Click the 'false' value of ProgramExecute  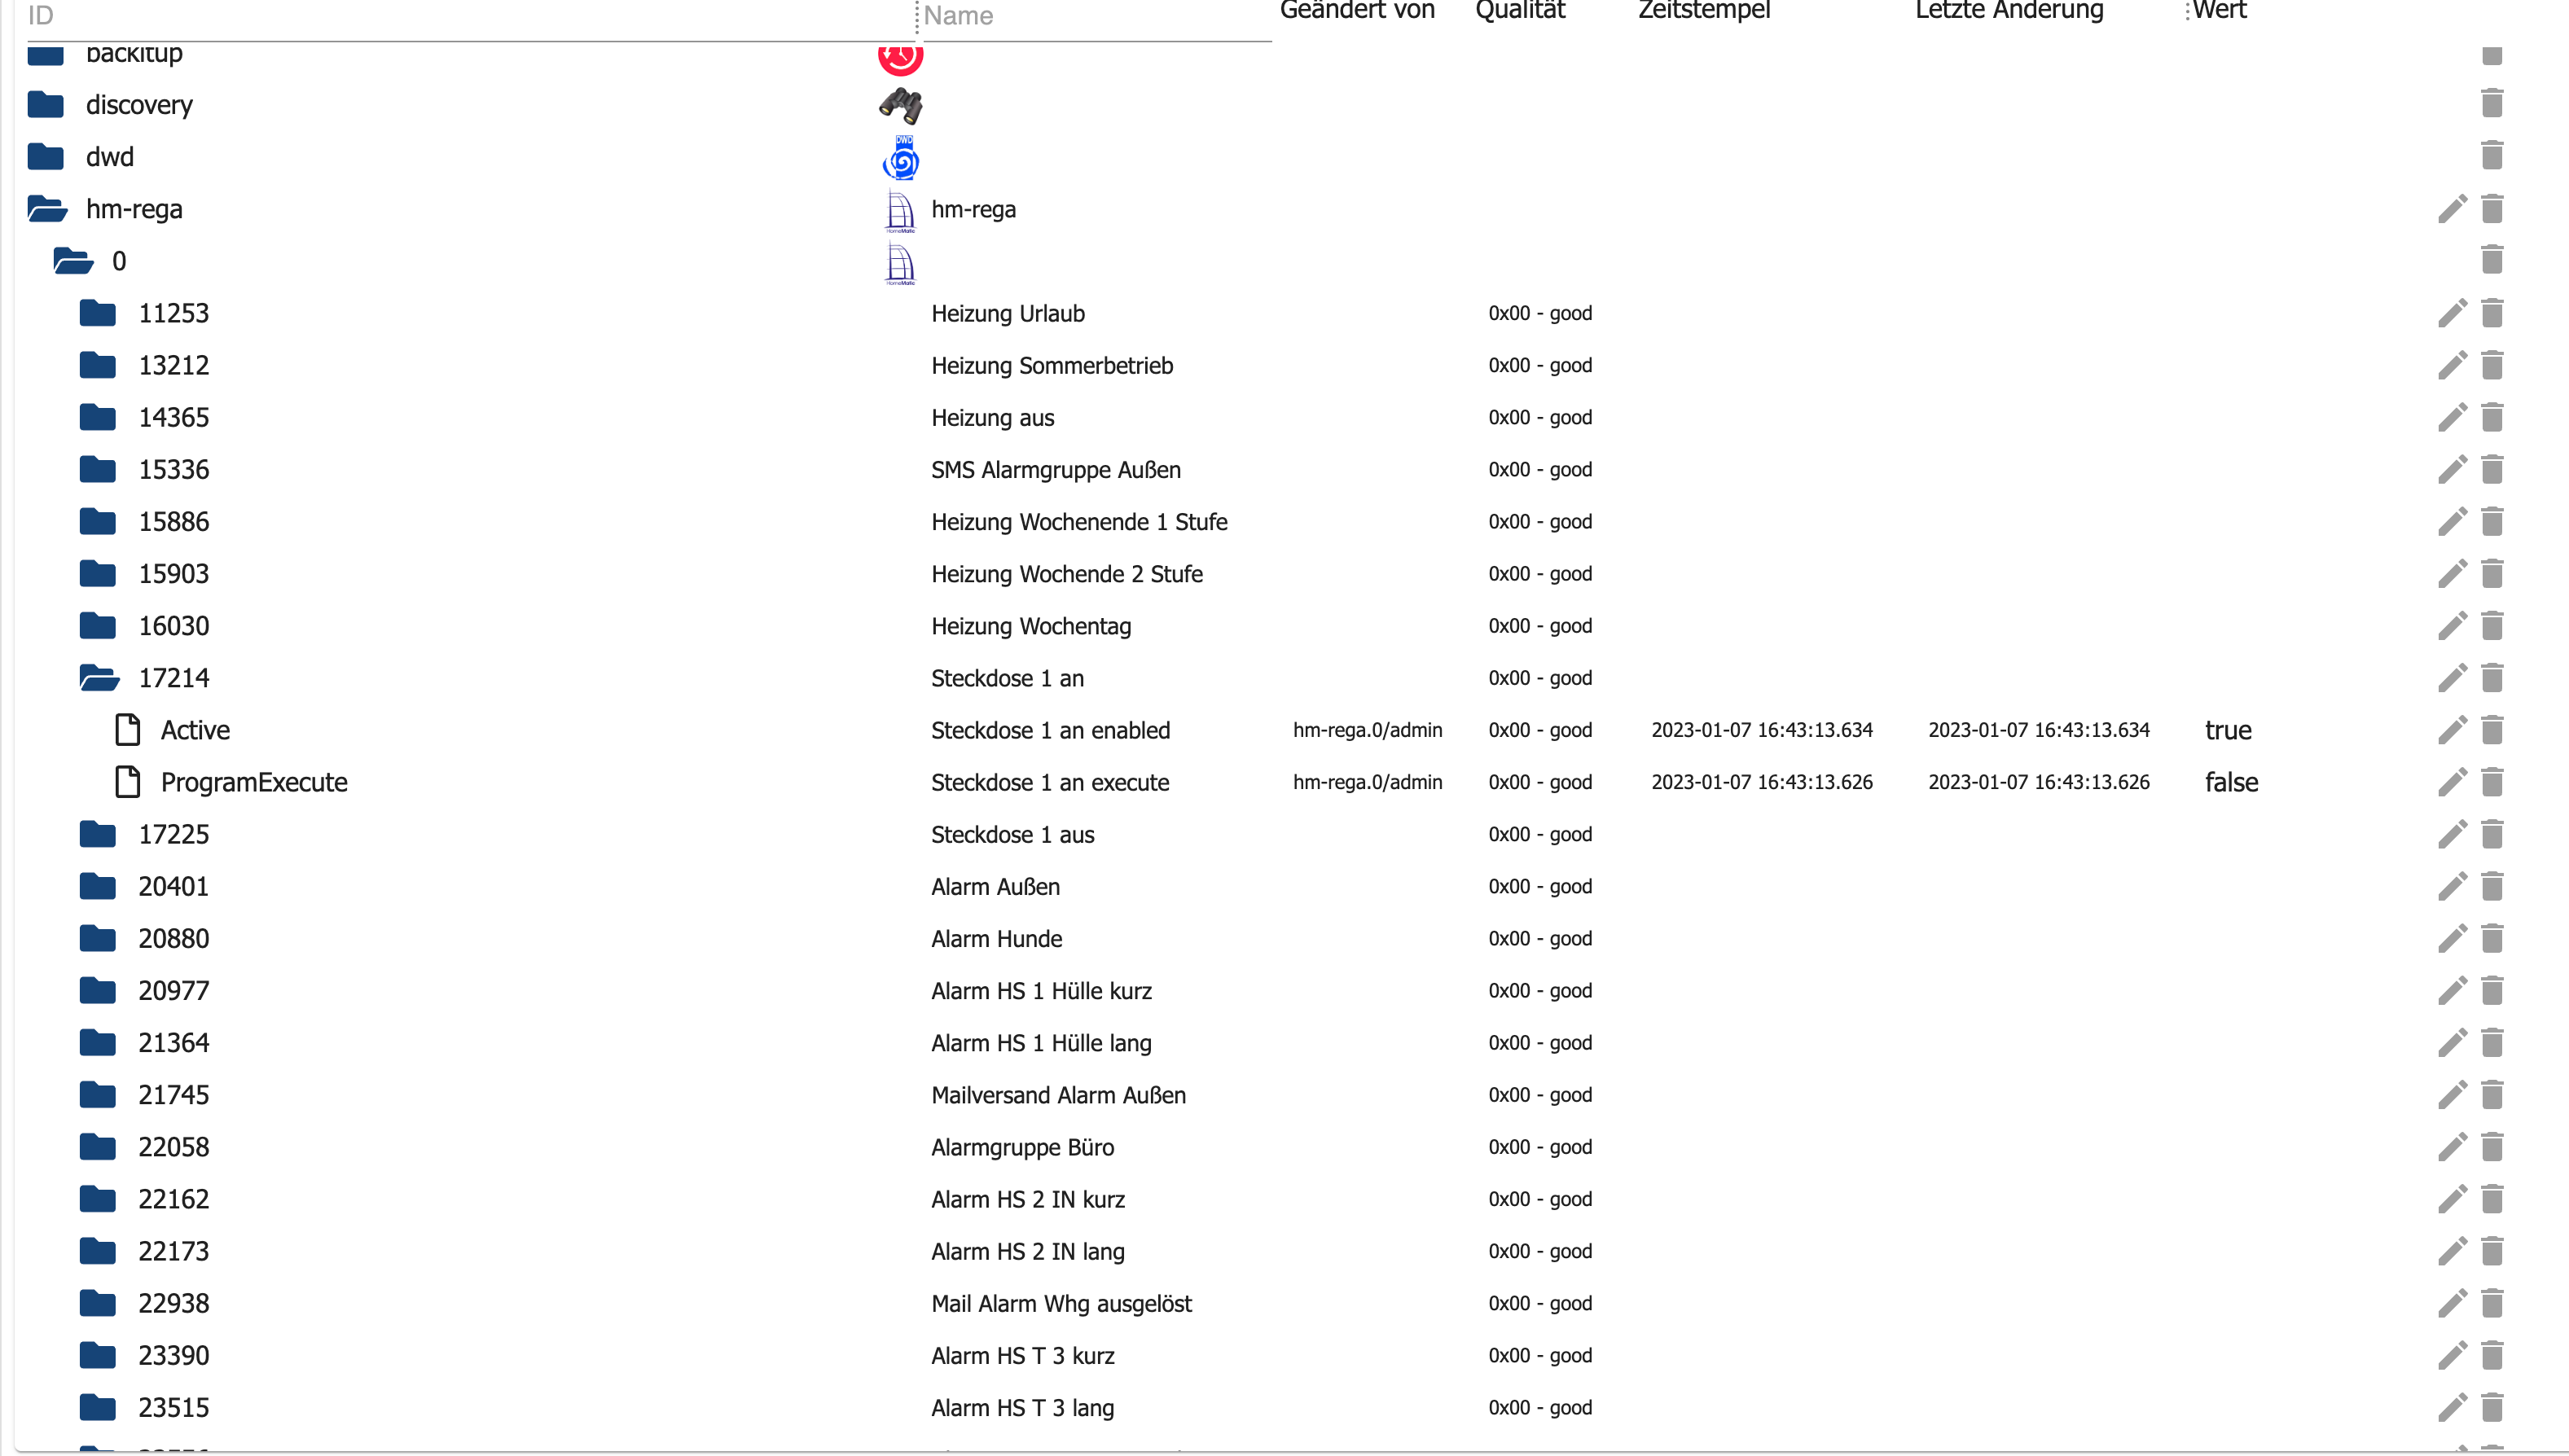[x=2231, y=782]
